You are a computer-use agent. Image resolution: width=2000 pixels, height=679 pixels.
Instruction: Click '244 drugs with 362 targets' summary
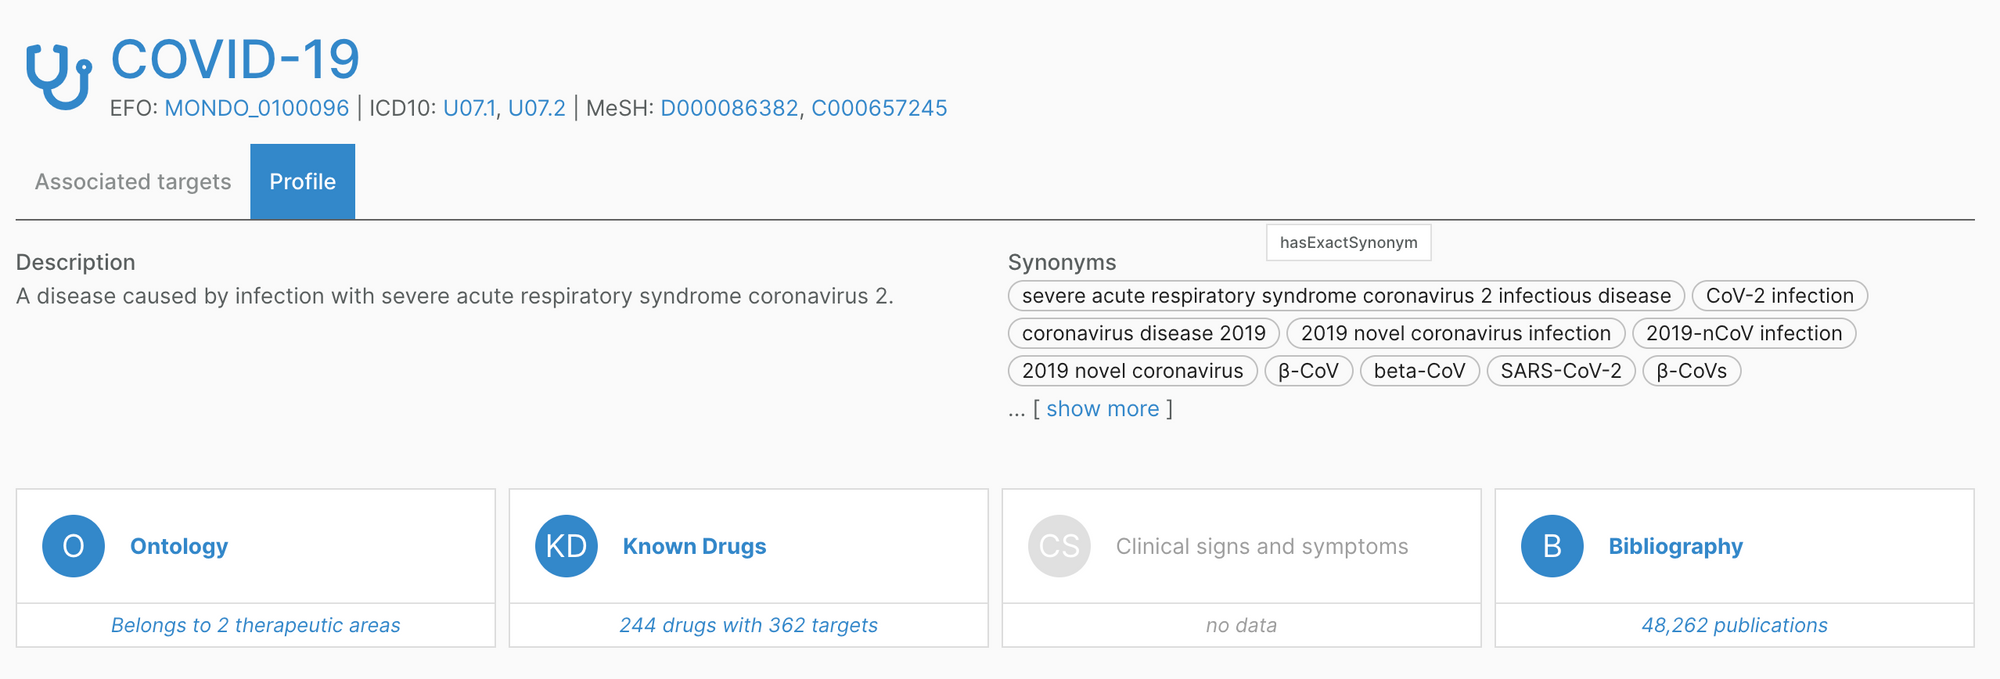point(748,625)
